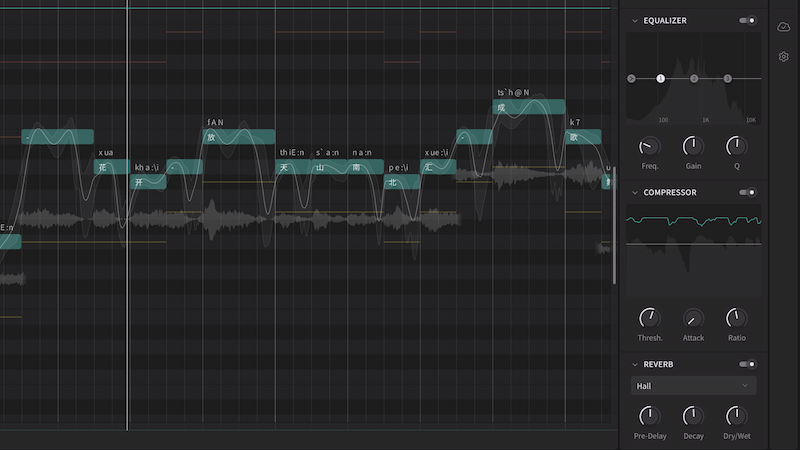Screen dimensions: 800x450
Task: Select equalizer band node 1
Action: tap(660, 78)
